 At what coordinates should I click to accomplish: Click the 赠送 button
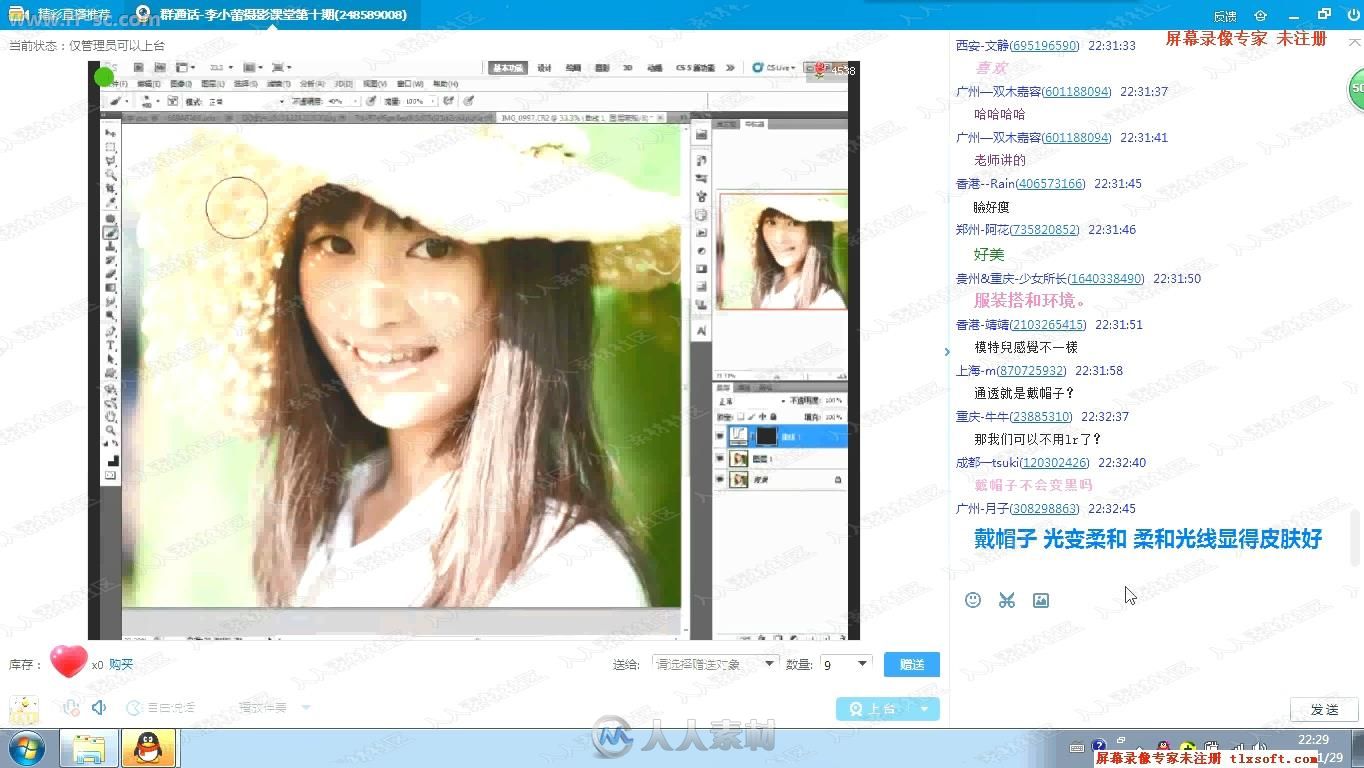(x=912, y=664)
